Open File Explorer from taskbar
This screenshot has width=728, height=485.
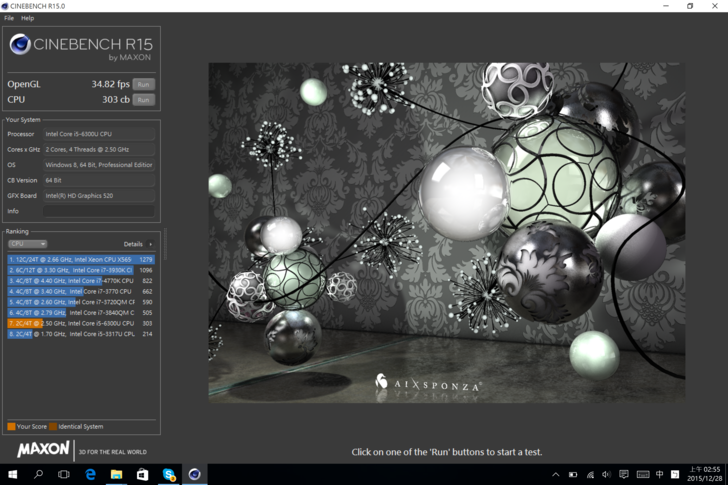click(x=116, y=474)
